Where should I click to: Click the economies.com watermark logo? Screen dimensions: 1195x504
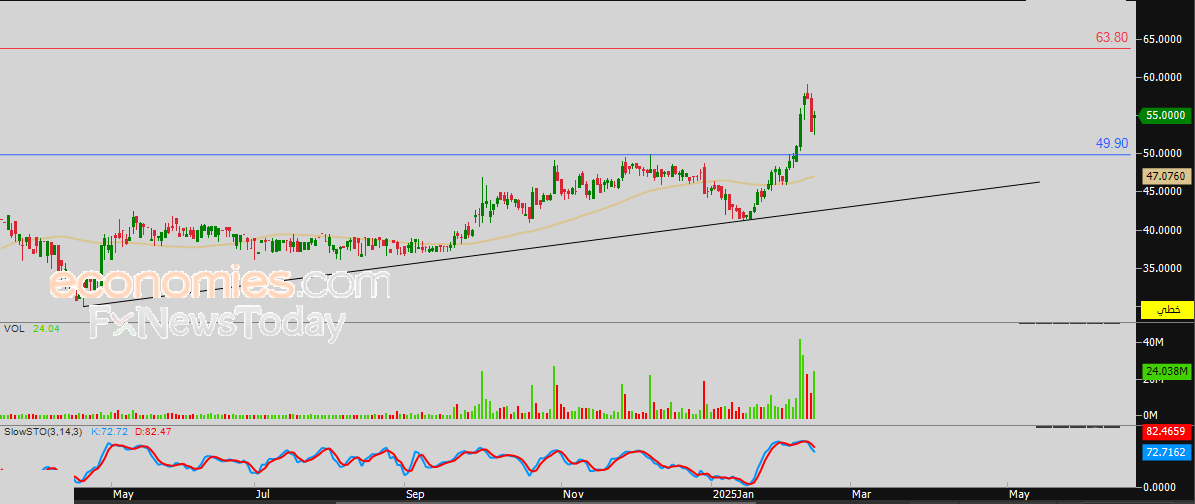coord(219,284)
